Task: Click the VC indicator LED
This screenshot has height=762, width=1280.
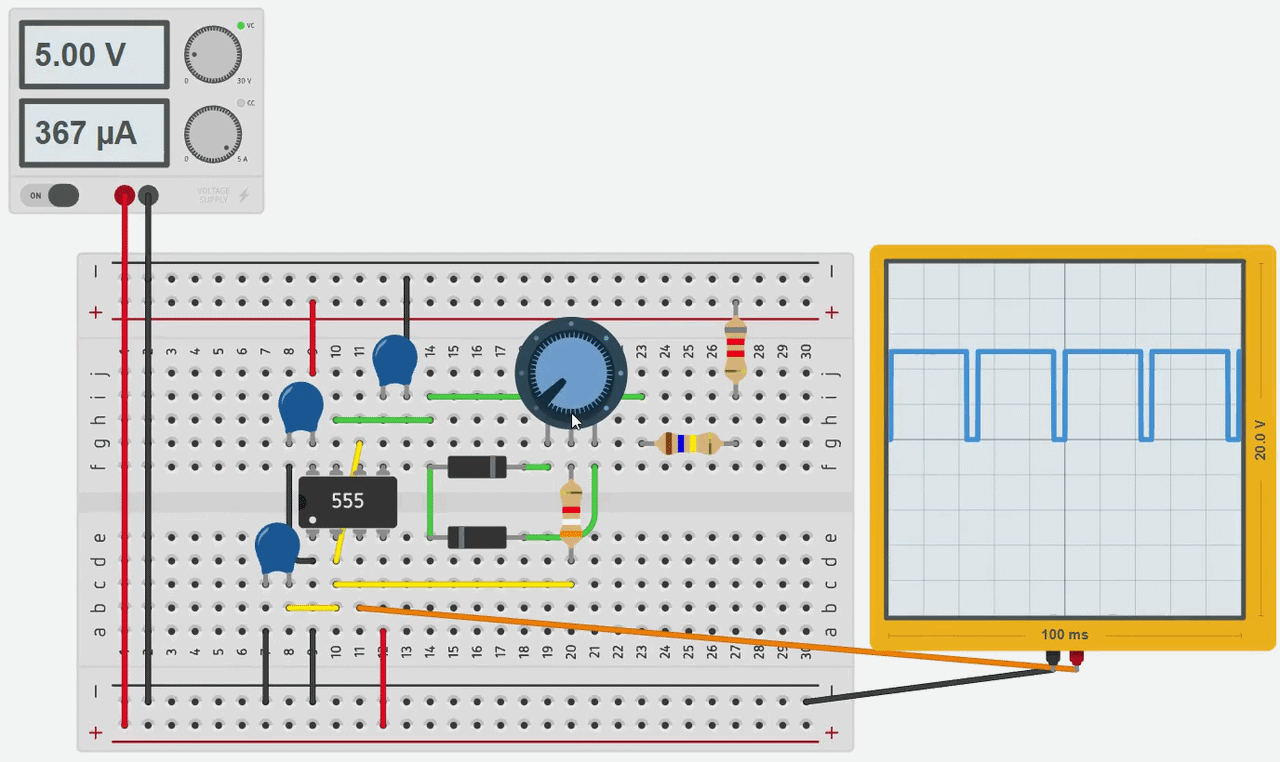Action: [x=241, y=25]
